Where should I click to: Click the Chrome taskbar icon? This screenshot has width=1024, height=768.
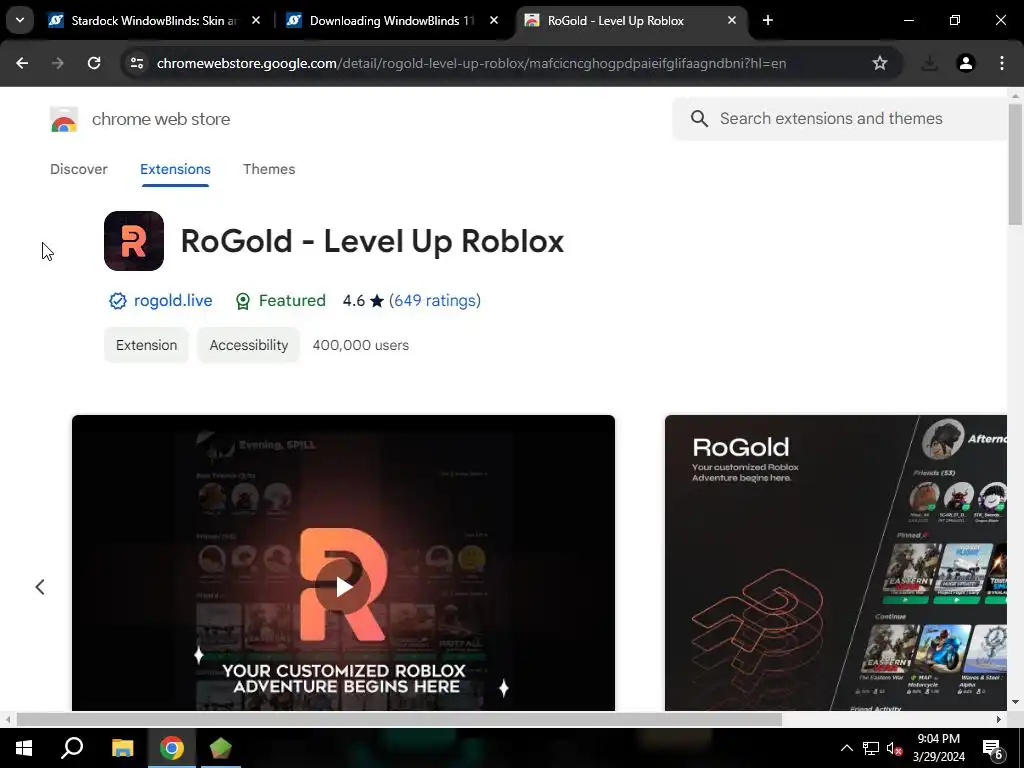tap(172, 748)
